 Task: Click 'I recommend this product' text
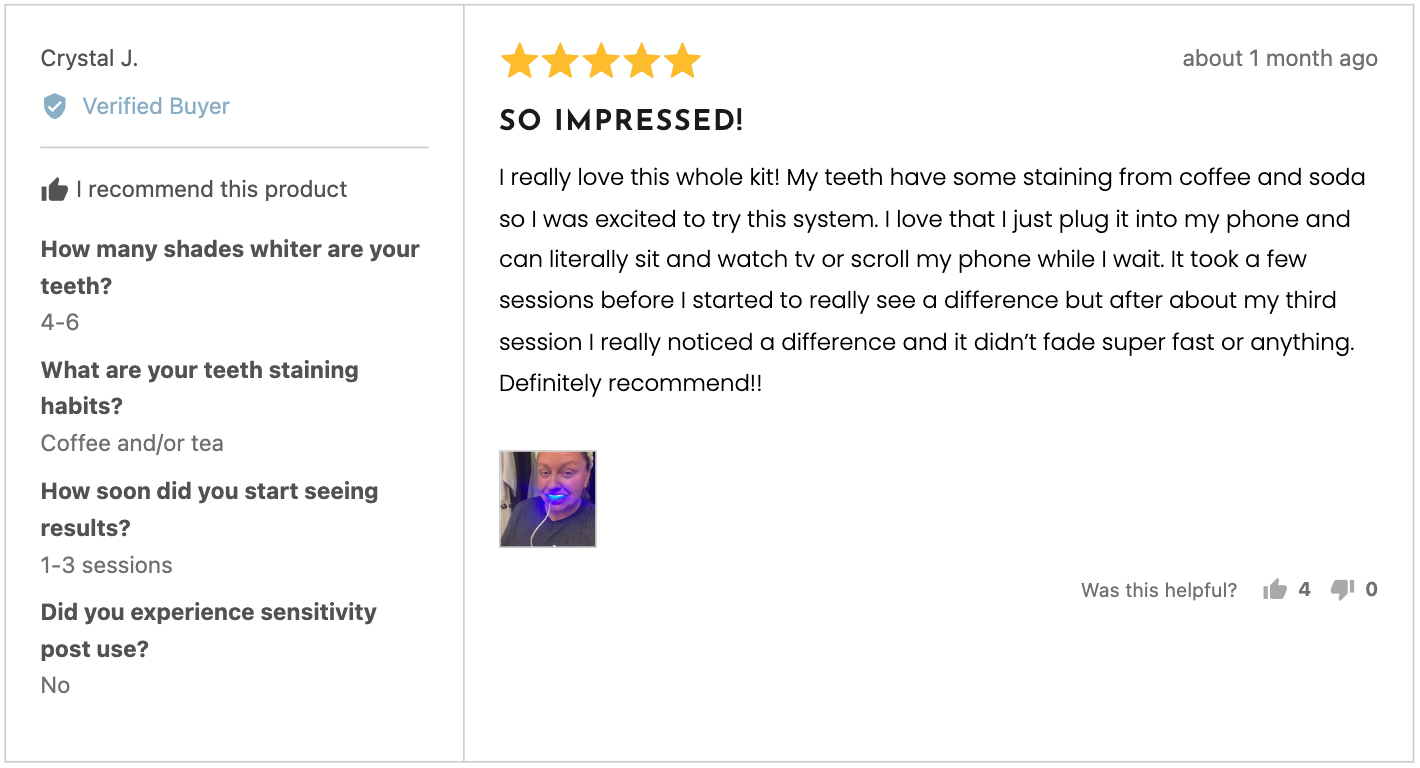tap(211, 189)
